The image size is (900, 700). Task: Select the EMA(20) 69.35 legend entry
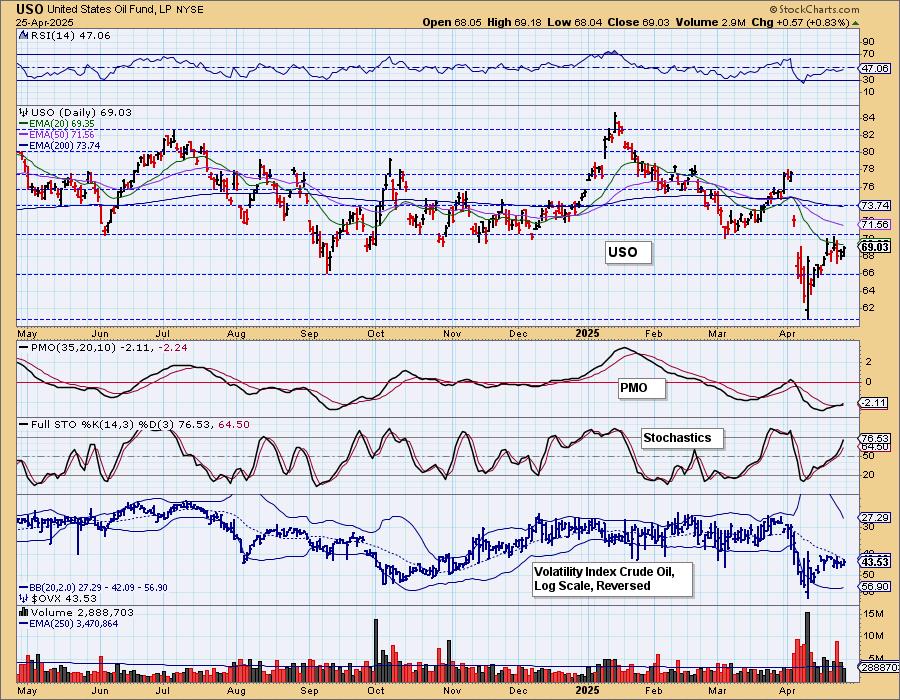tap(57, 123)
